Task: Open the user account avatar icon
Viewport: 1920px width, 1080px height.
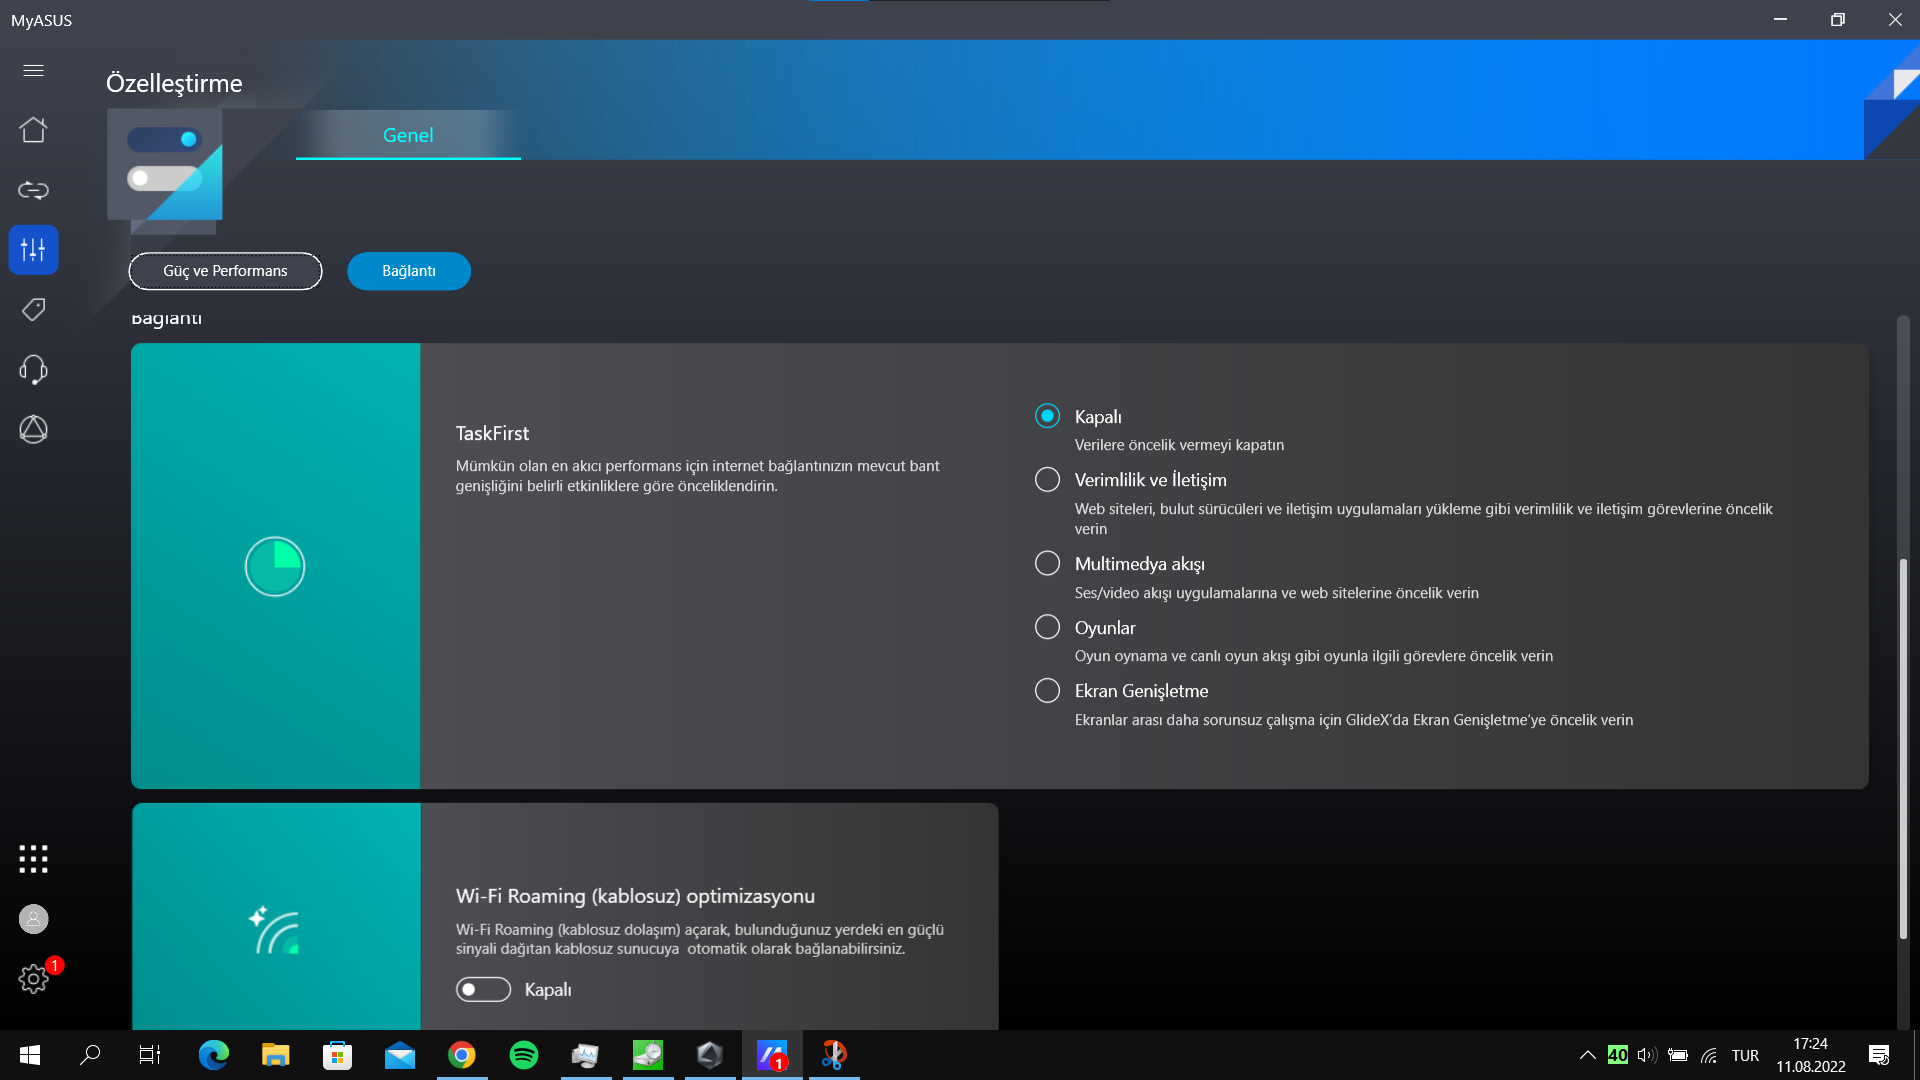Action: pyautogui.click(x=33, y=919)
